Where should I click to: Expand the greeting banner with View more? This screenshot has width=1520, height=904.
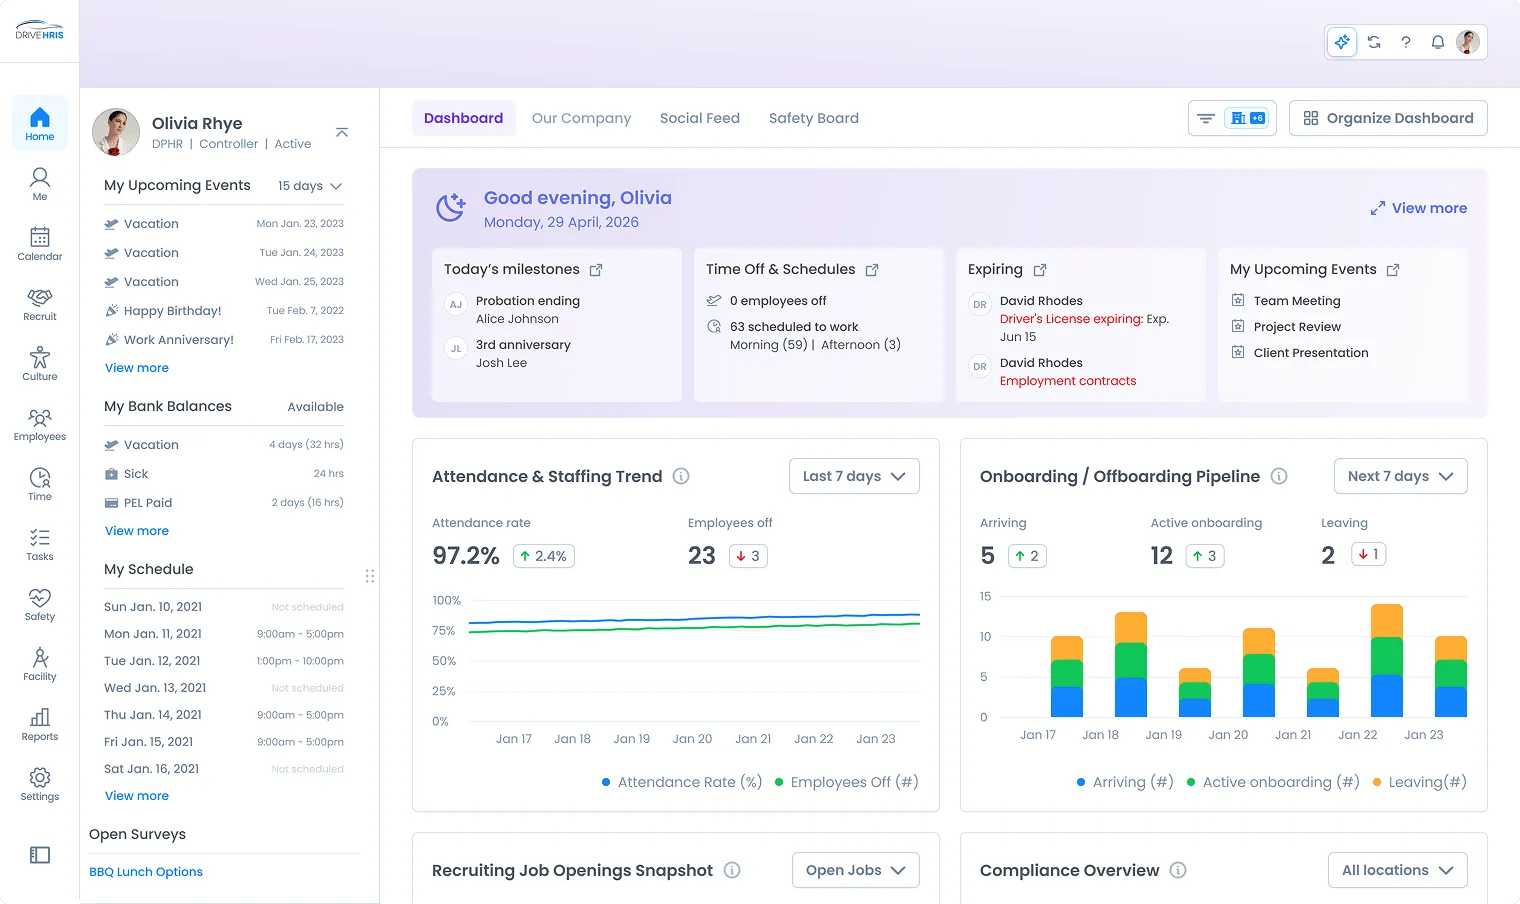click(1418, 208)
